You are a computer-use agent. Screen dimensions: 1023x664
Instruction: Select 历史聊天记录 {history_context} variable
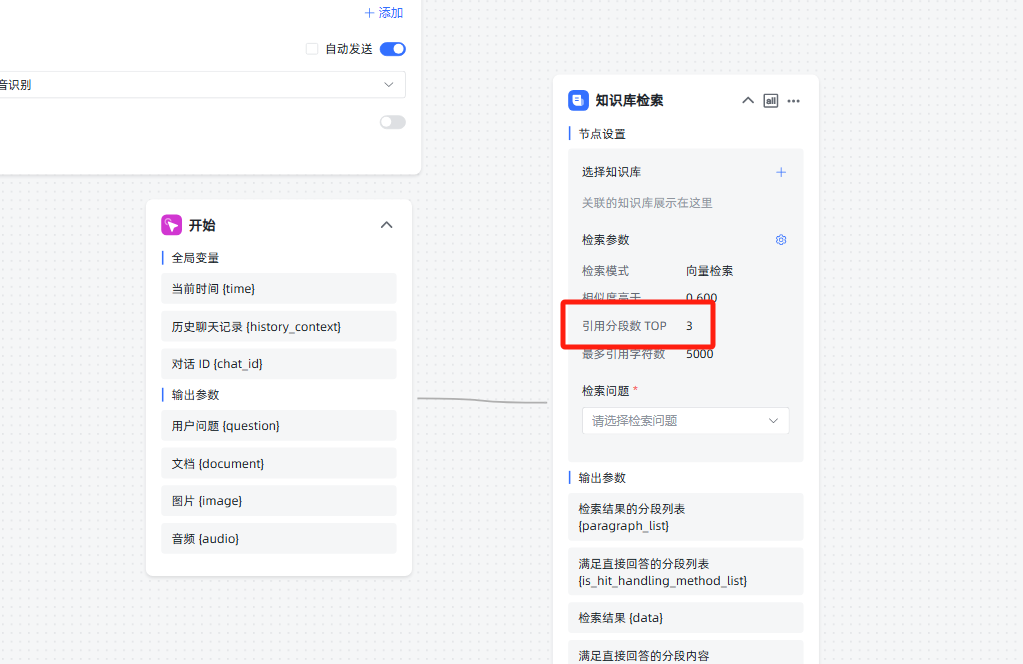click(x=279, y=326)
